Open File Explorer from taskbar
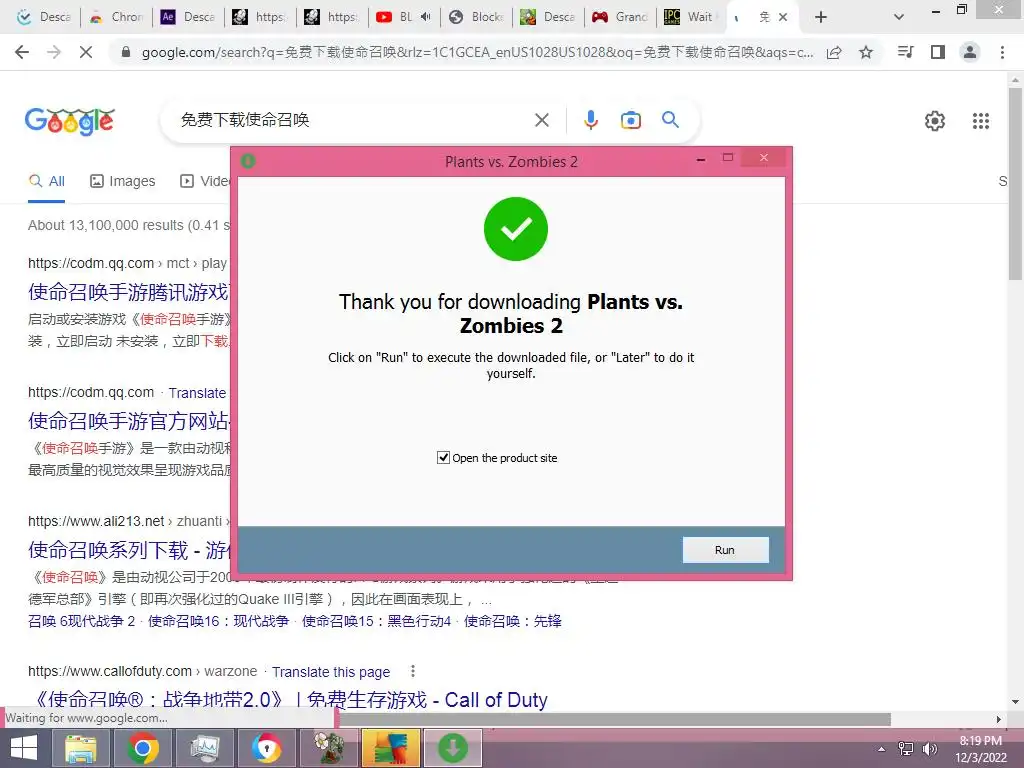Screen dimensions: 1024x768 coord(80,748)
